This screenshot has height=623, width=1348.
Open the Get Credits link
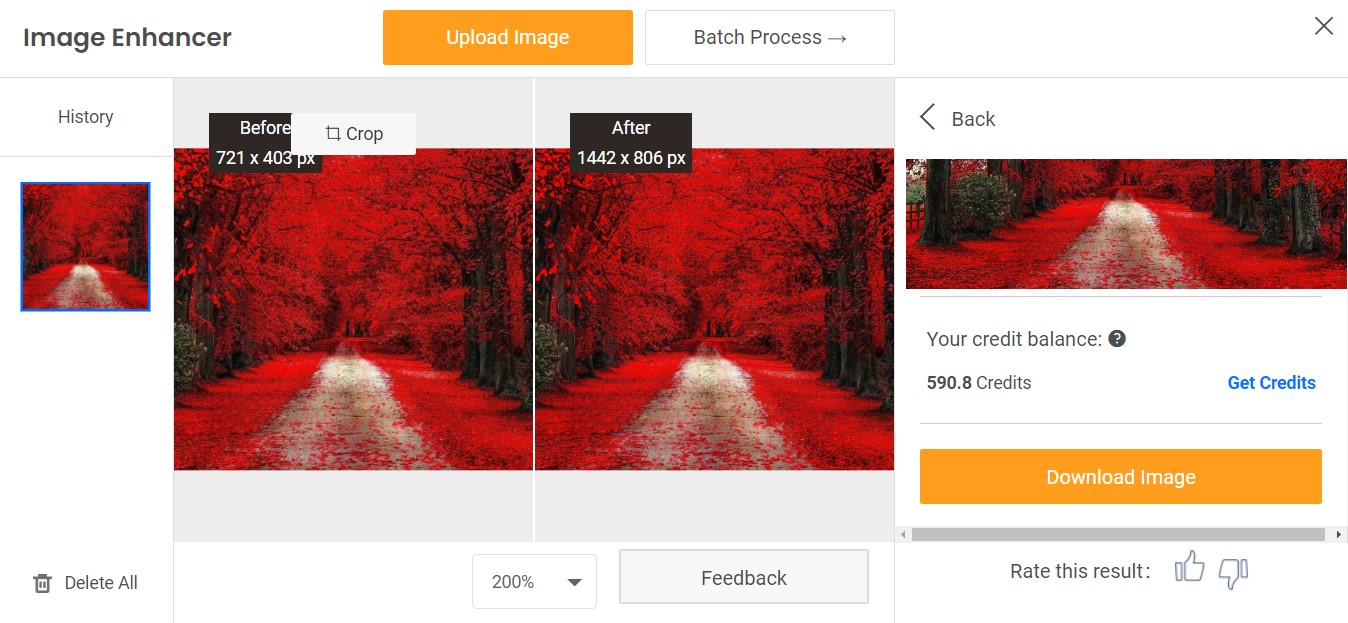point(1271,382)
